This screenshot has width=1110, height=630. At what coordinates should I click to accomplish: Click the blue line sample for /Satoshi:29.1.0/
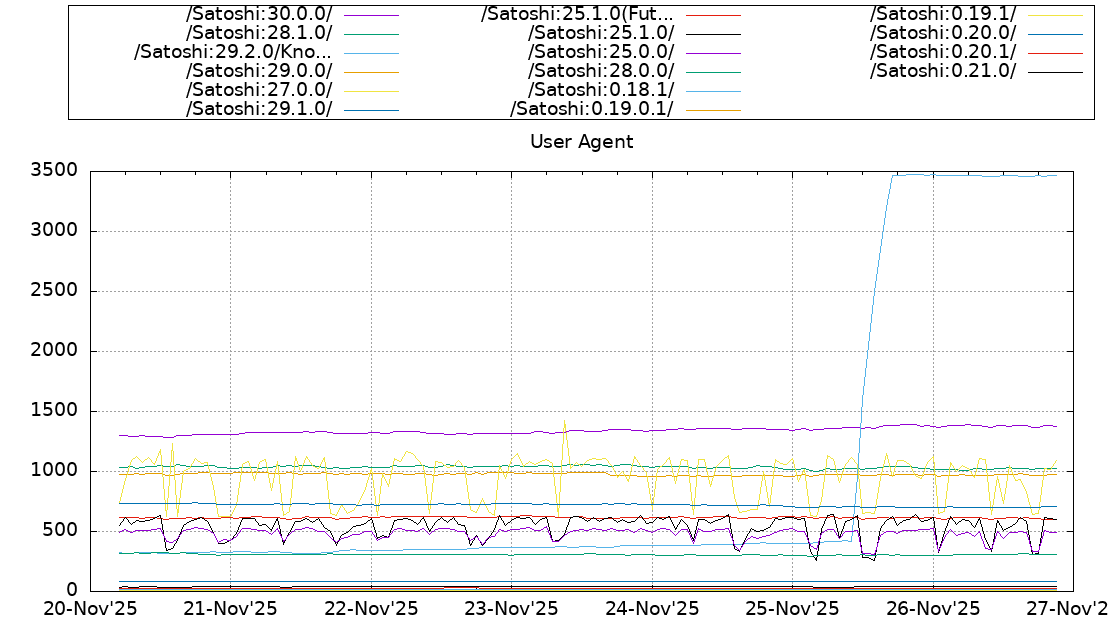click(370, 110)
